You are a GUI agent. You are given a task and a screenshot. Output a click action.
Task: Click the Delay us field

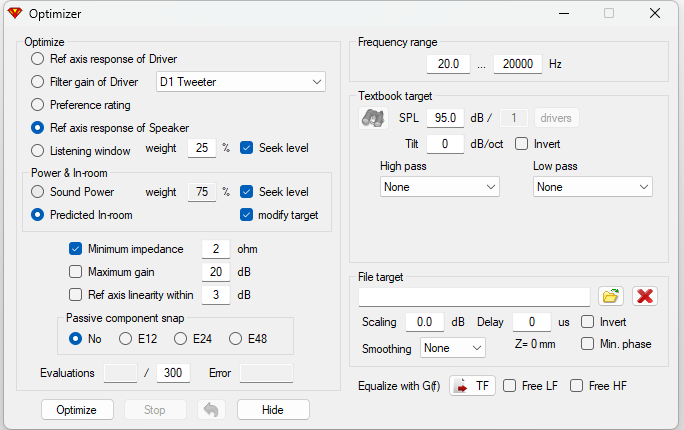[532, 322]
